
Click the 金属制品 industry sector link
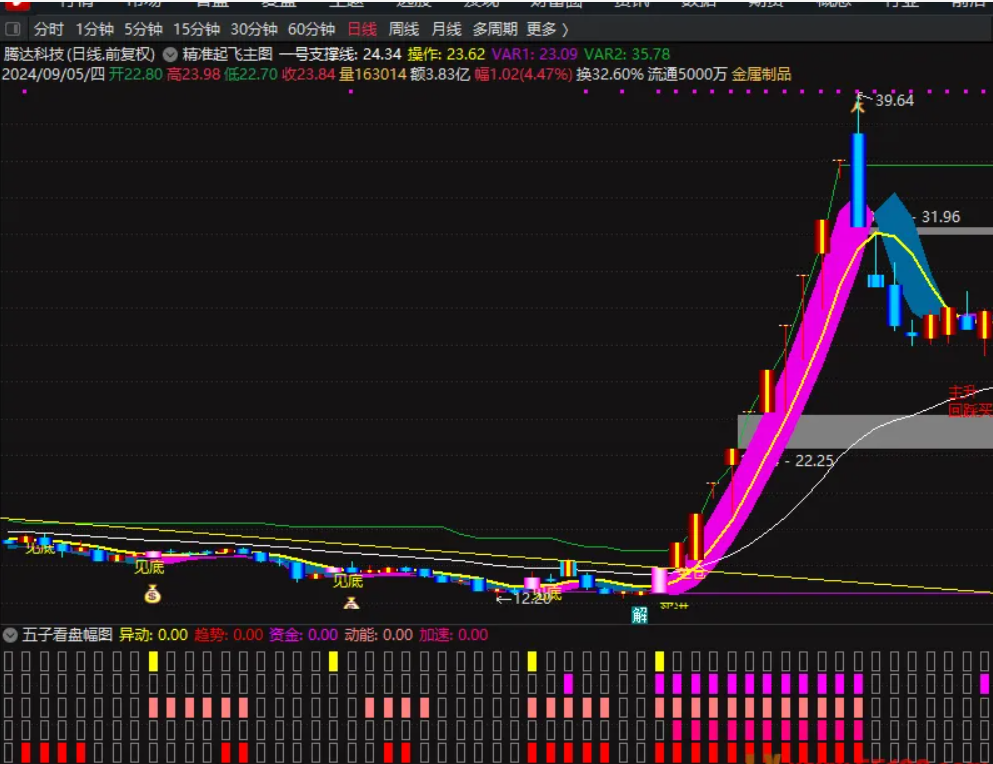coord(761,74)
